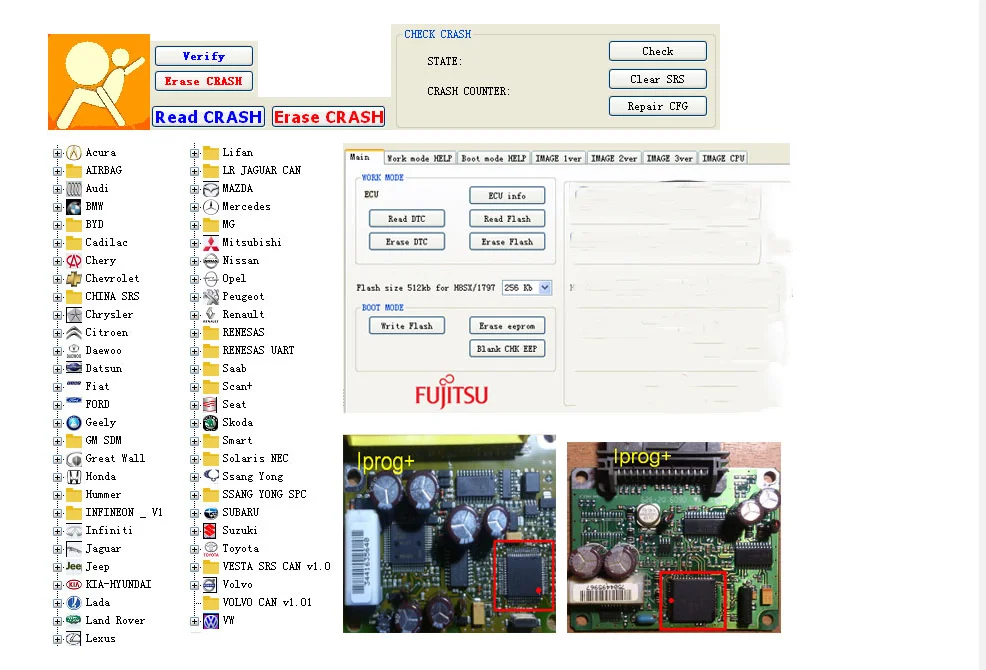Click the Verify button
The width and height of the screenshot is (986, 670).
tap(204, 56)
